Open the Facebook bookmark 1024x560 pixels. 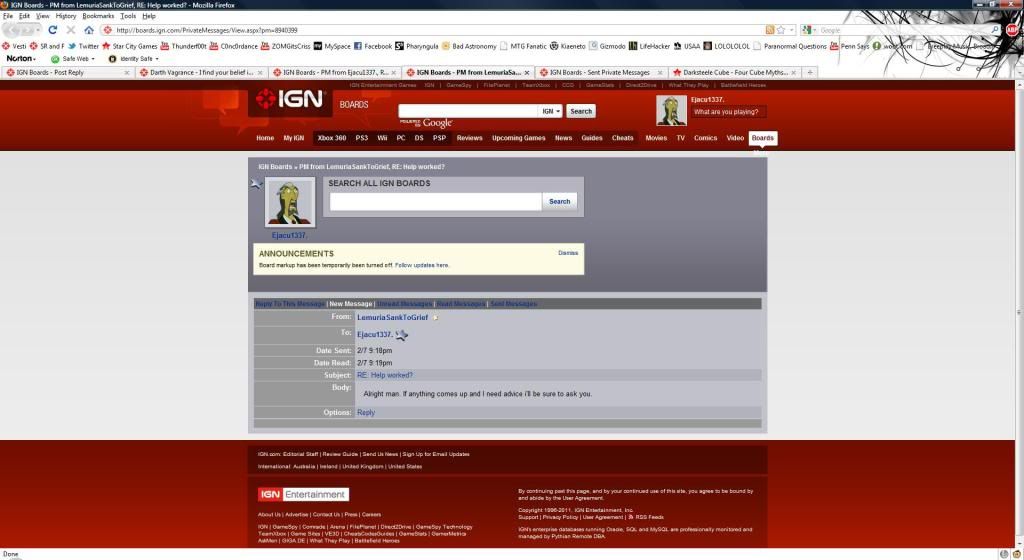click(373, 46)
